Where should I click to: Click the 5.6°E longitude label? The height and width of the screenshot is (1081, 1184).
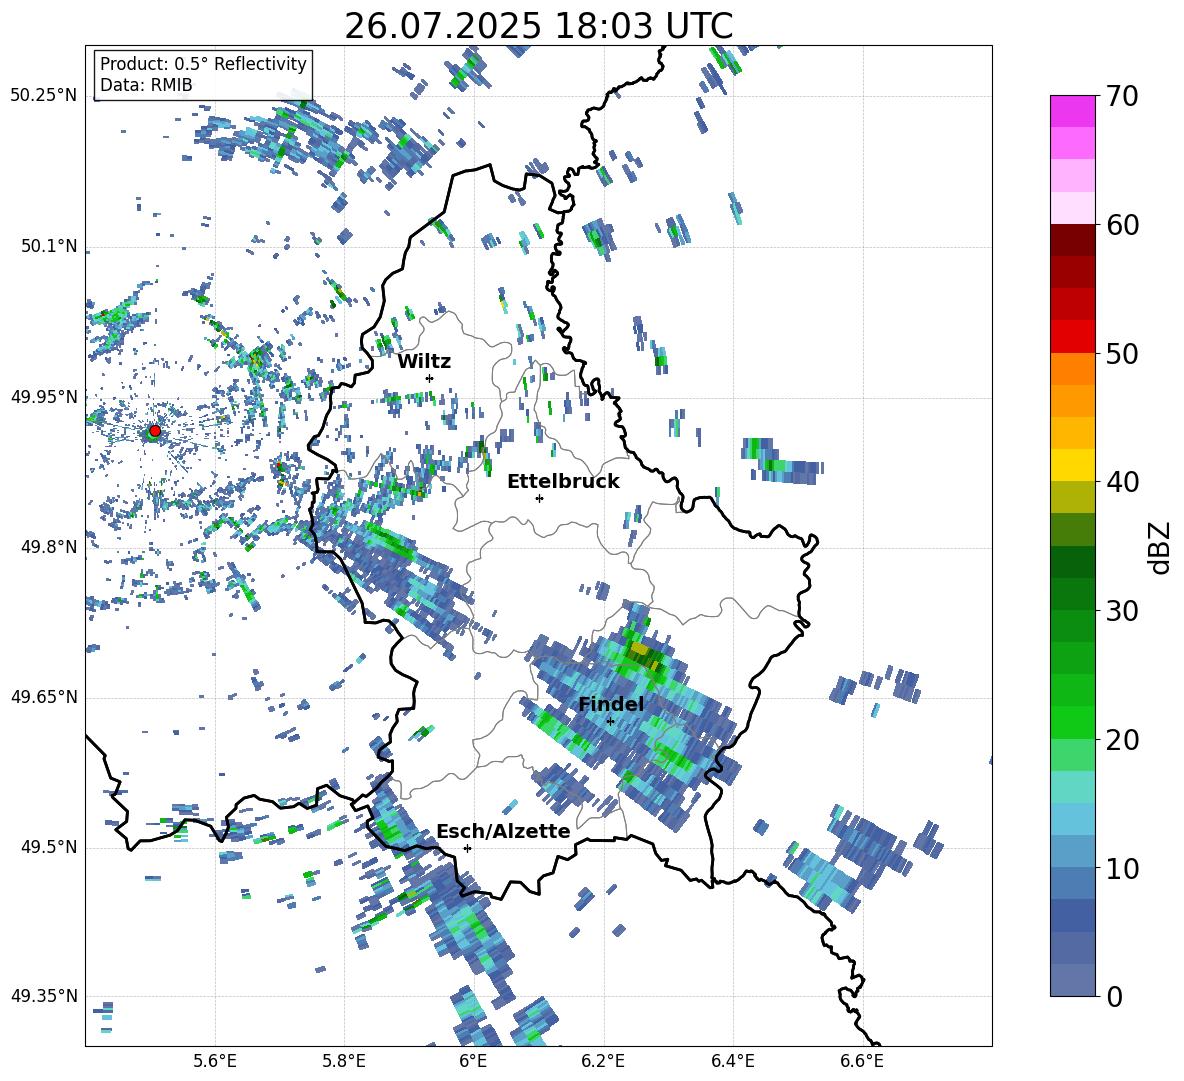point(215,1061)
